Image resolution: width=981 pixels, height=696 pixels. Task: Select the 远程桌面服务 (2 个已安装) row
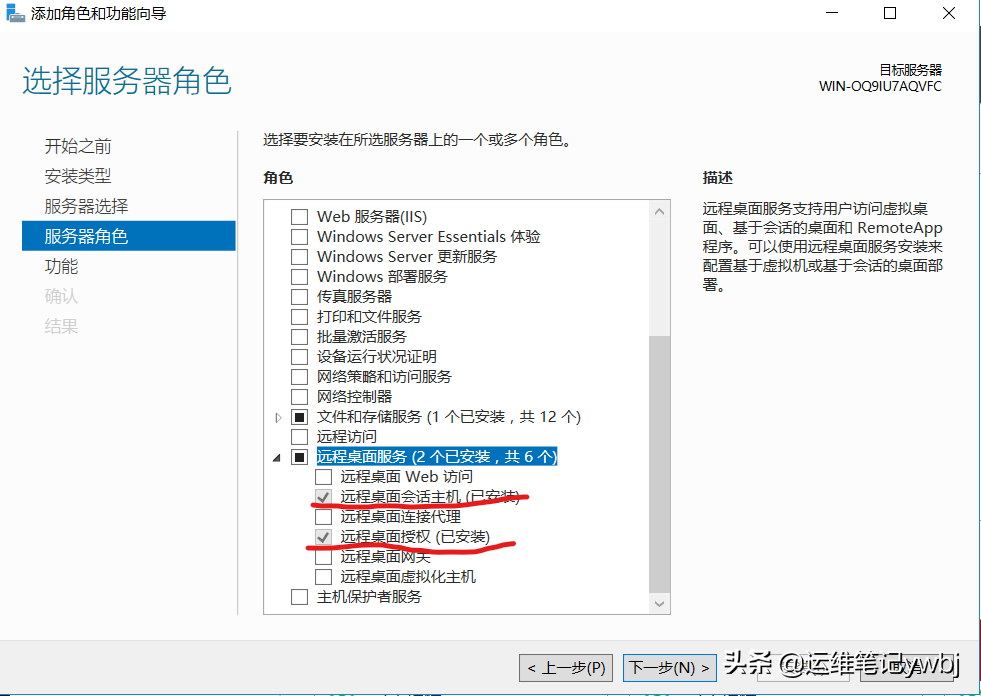437,457
